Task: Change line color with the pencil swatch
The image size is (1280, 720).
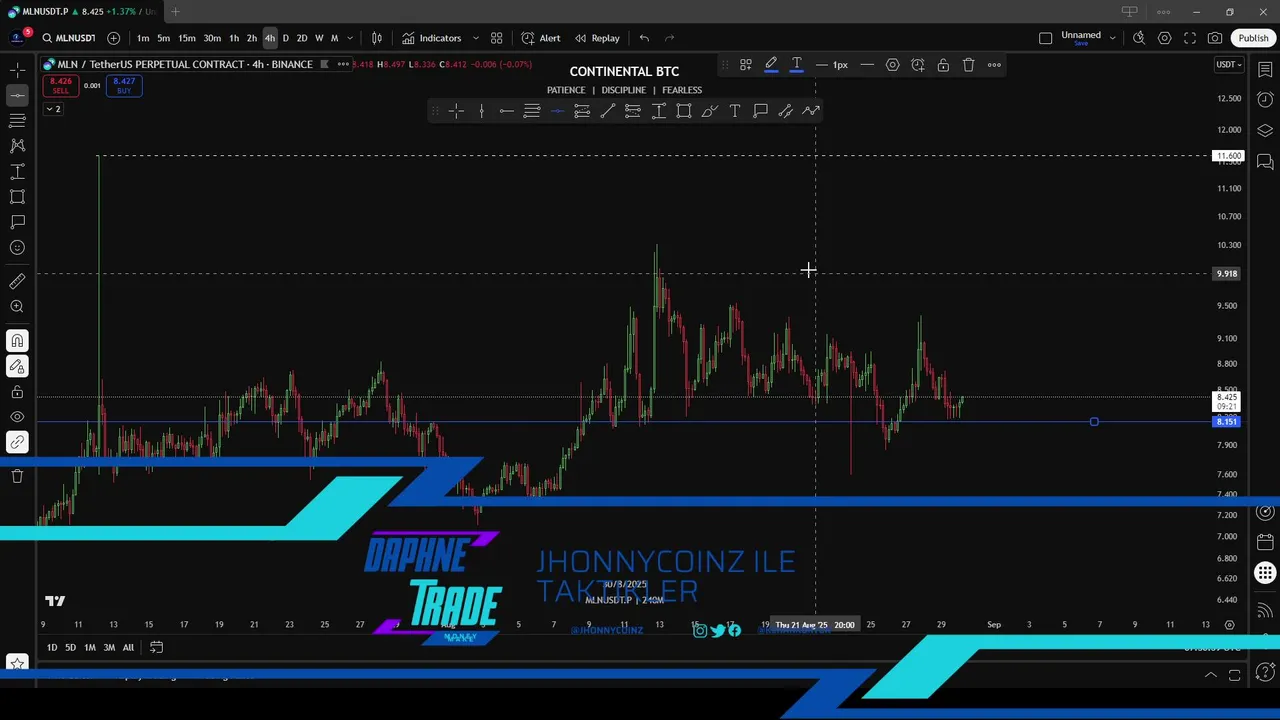Action: click(771, 65)
